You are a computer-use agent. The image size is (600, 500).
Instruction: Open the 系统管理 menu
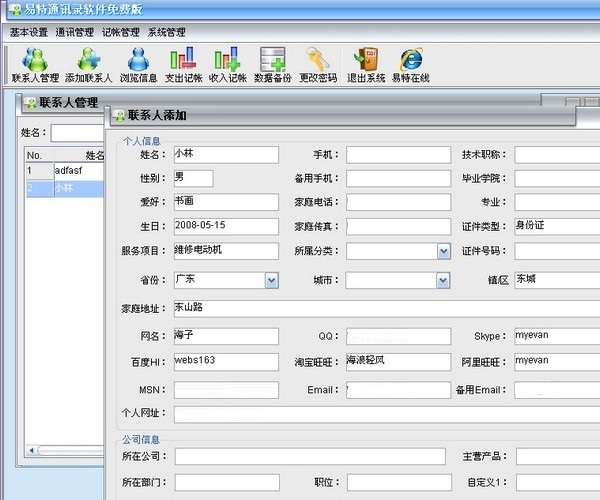pos(167,32)
